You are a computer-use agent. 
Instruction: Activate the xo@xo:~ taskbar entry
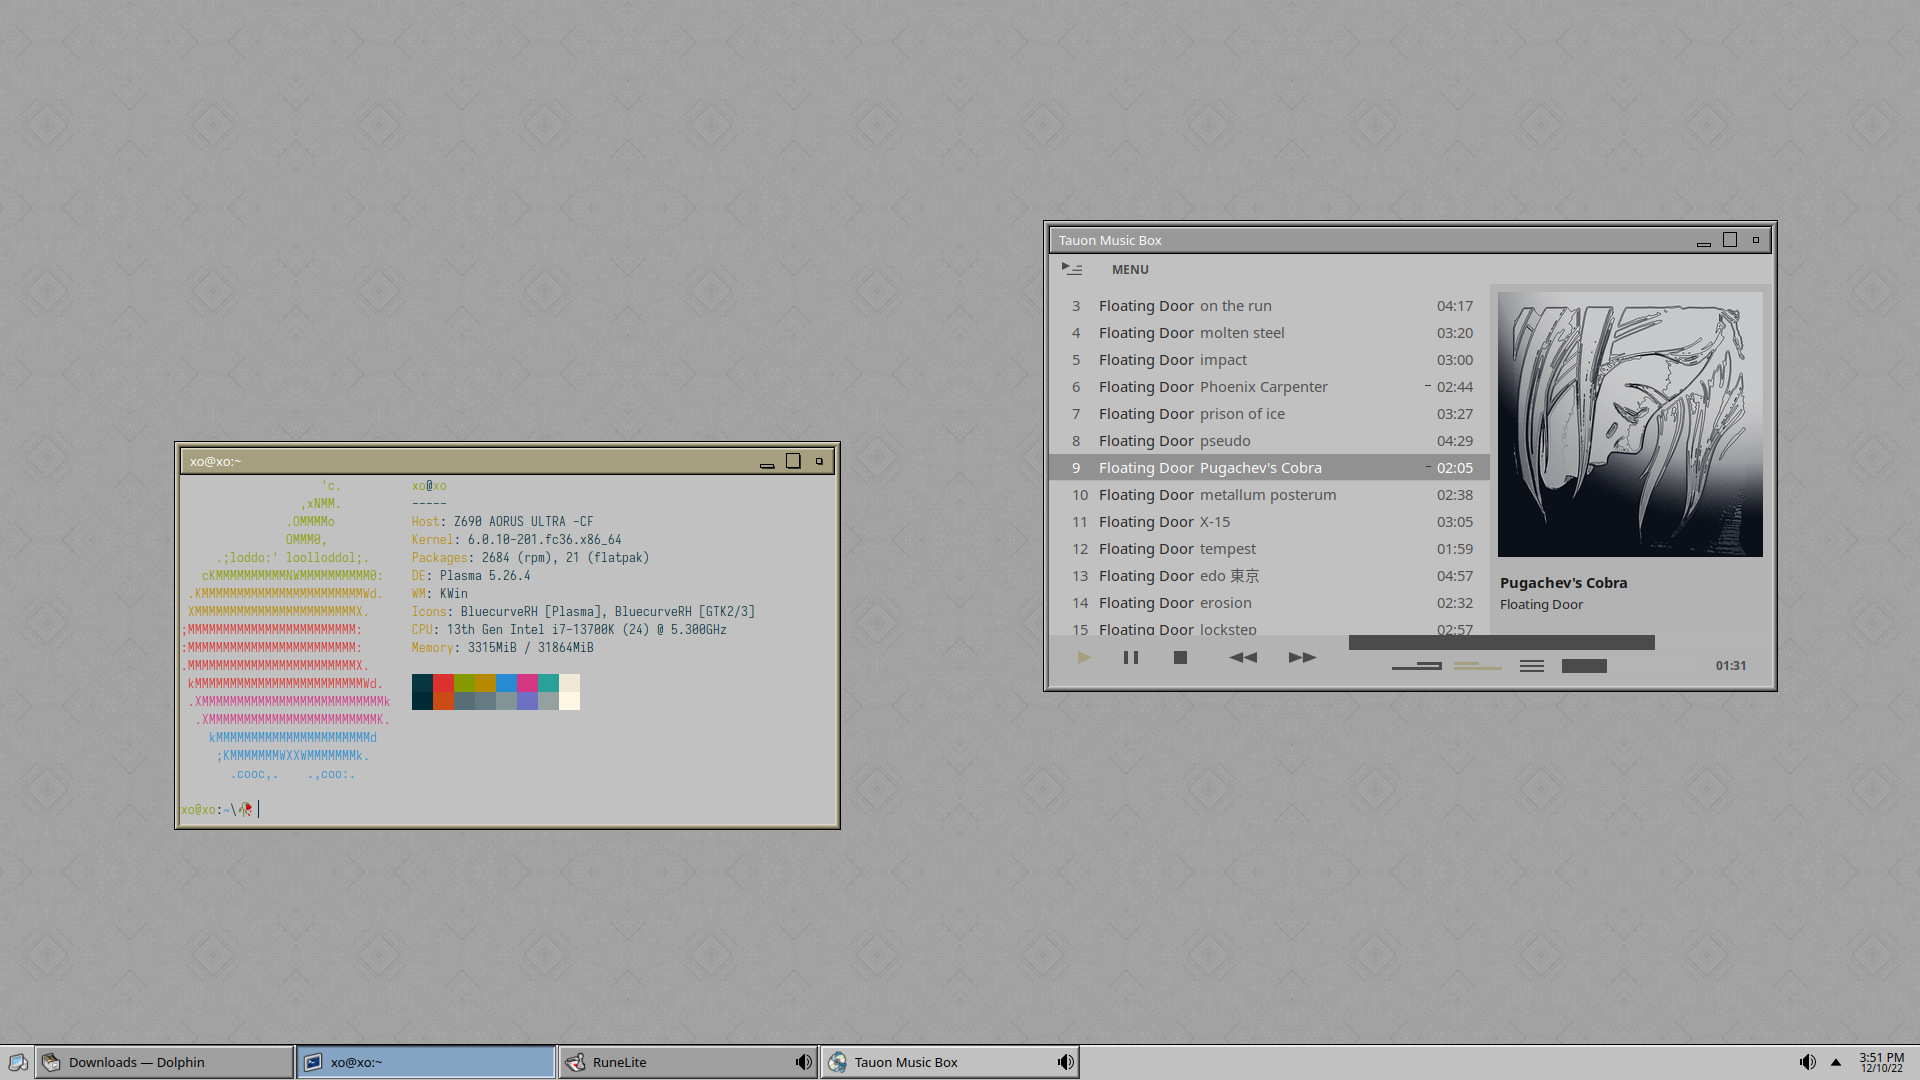click(x=426, y=1062)
